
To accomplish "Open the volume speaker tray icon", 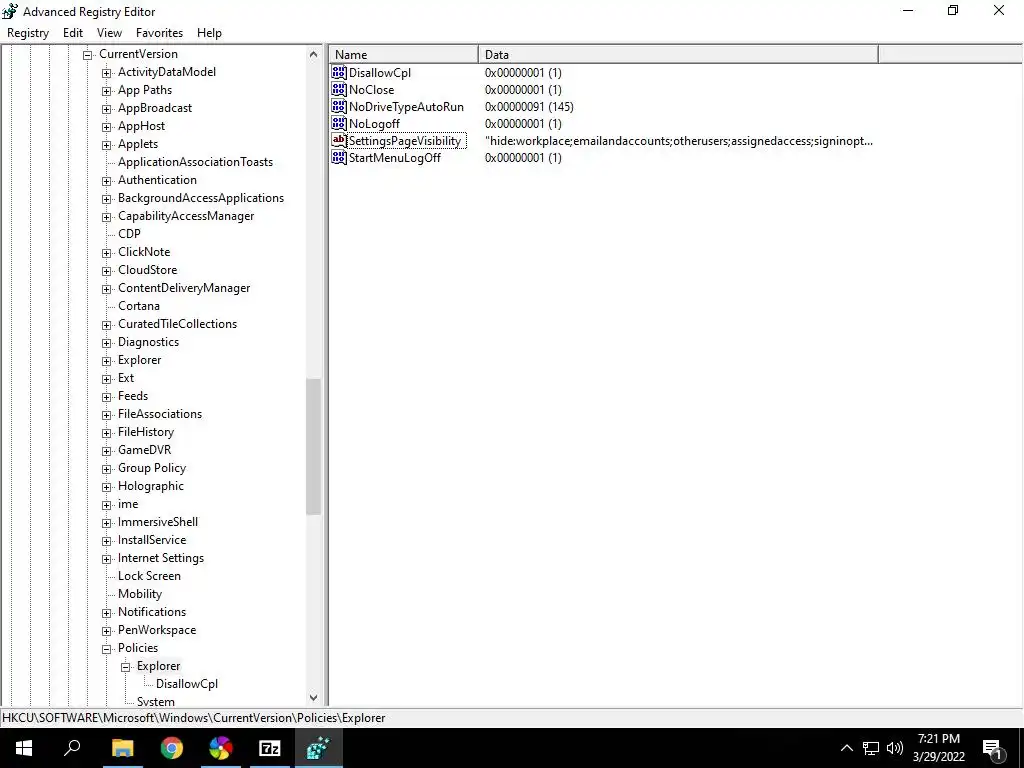I will point(895,748).
